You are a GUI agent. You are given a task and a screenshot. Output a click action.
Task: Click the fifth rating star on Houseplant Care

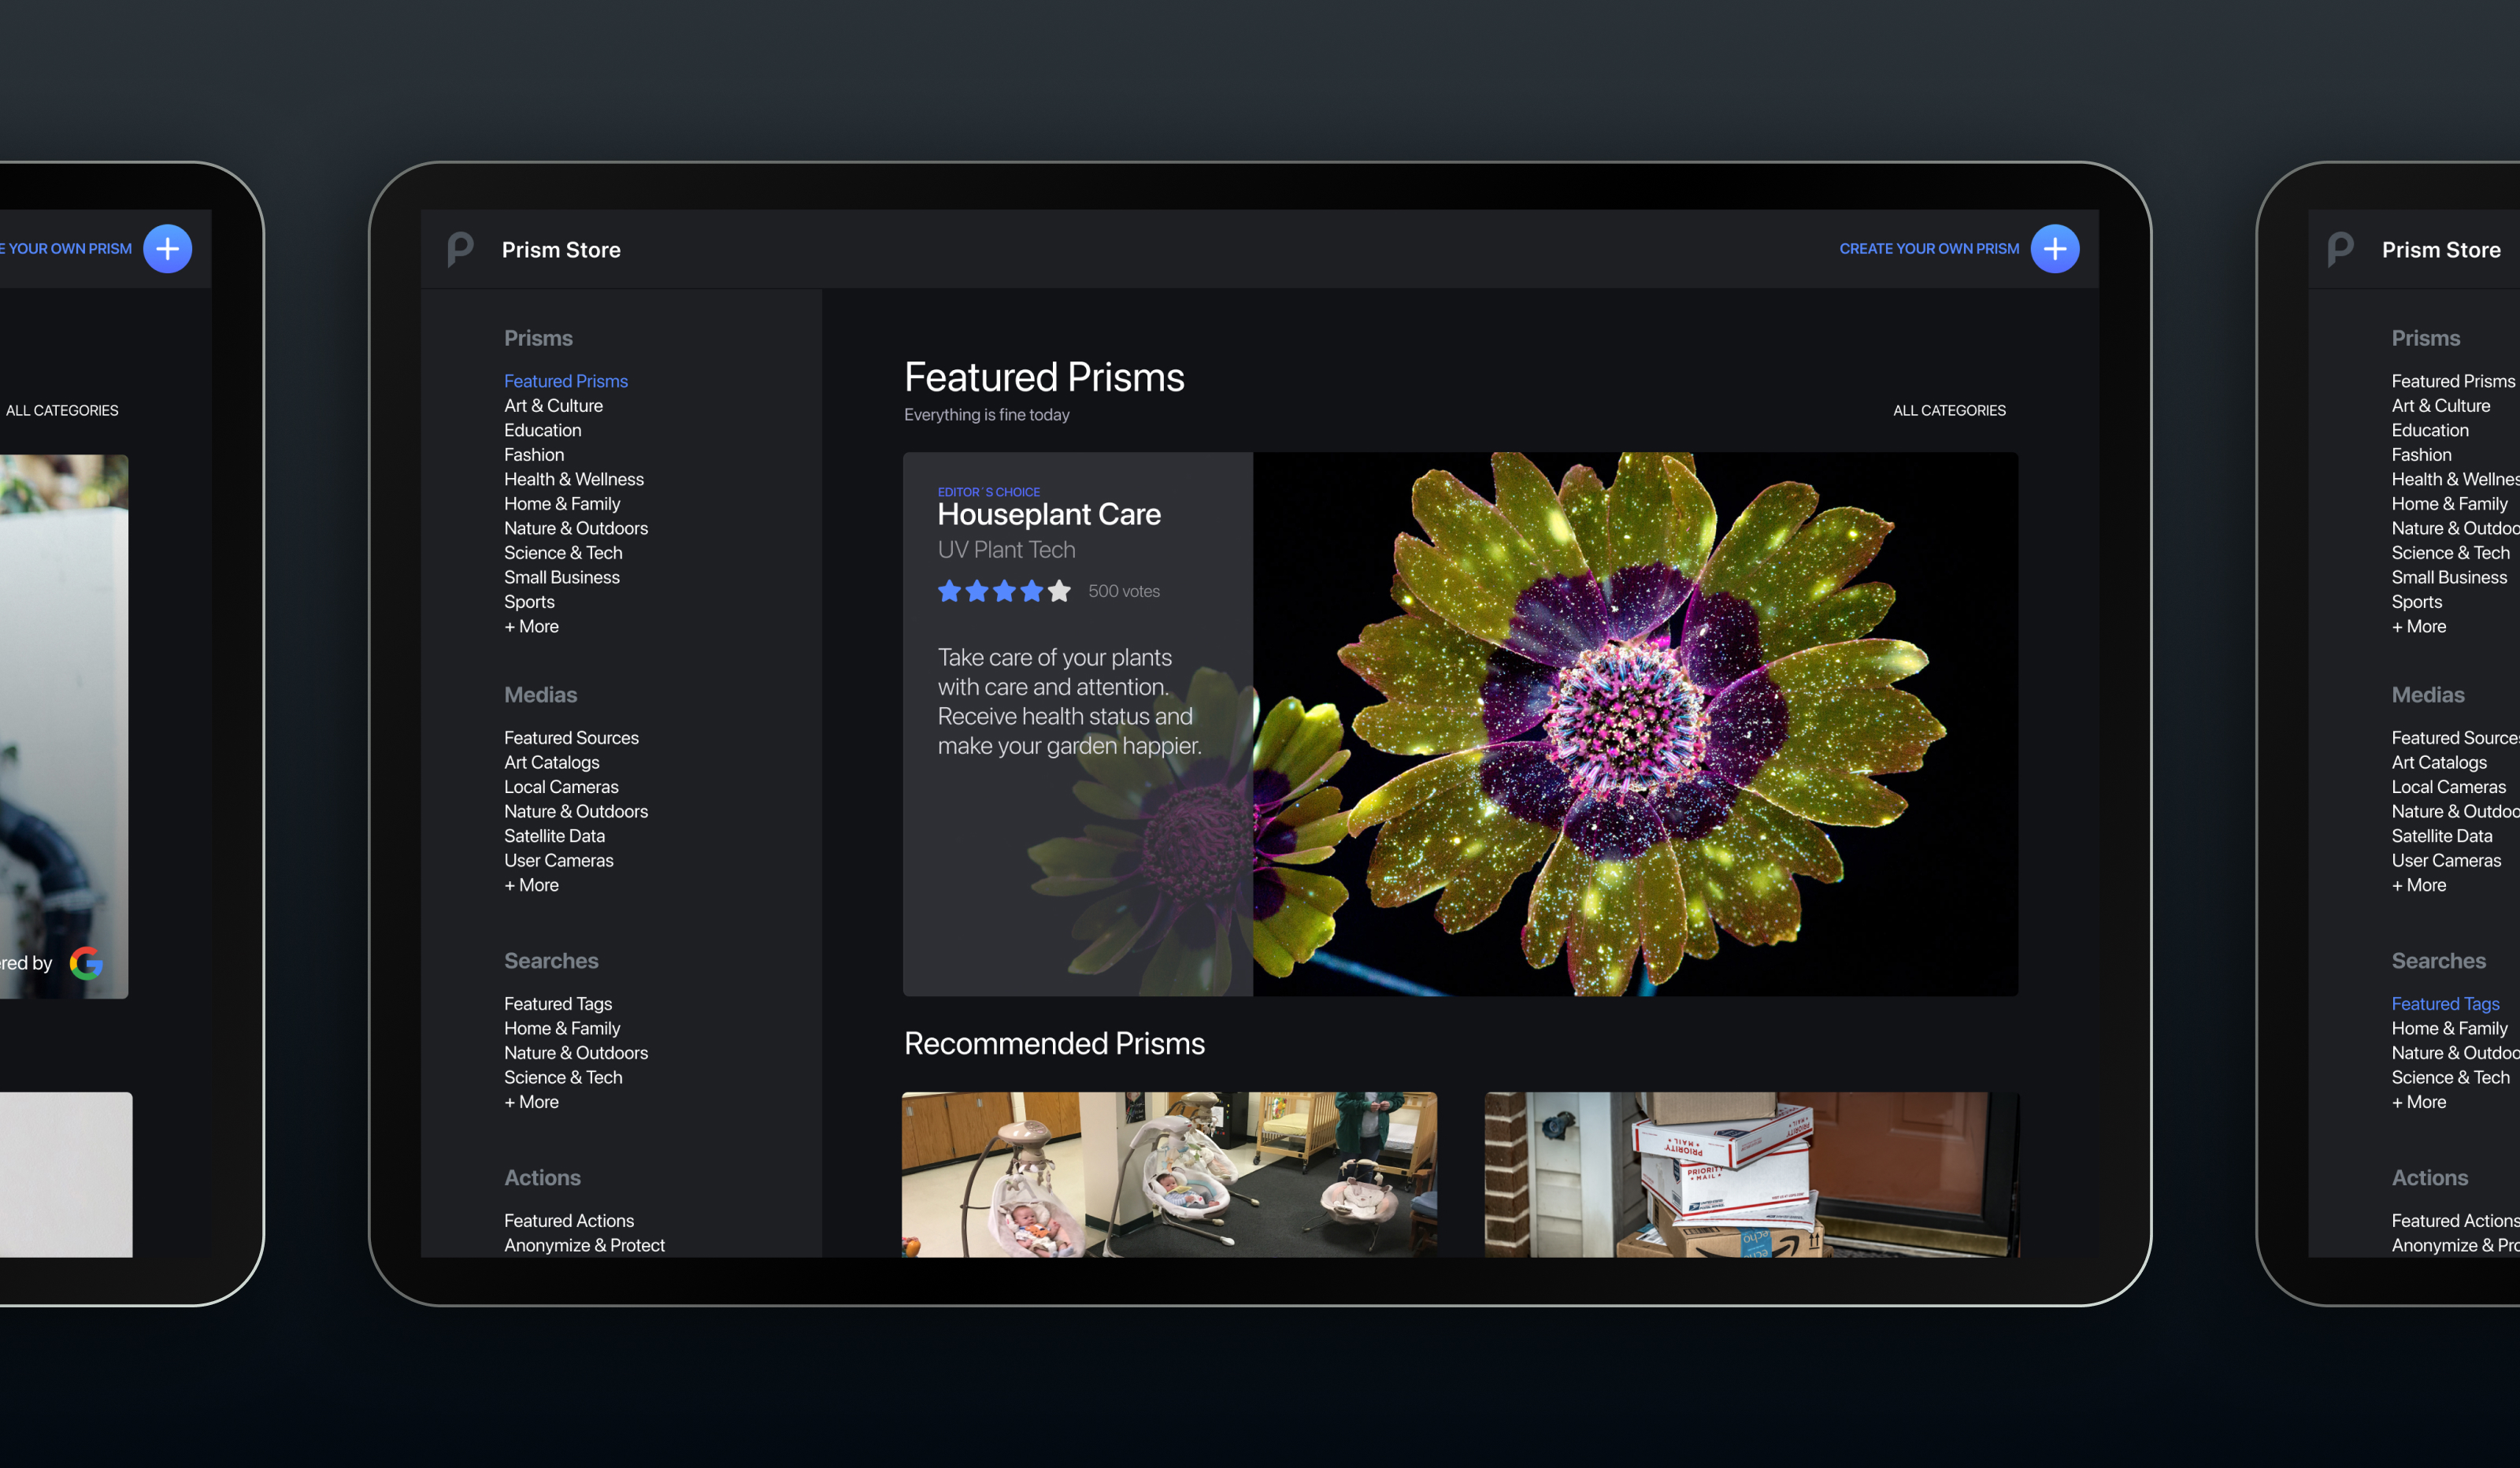click(x=1059, y=591)
